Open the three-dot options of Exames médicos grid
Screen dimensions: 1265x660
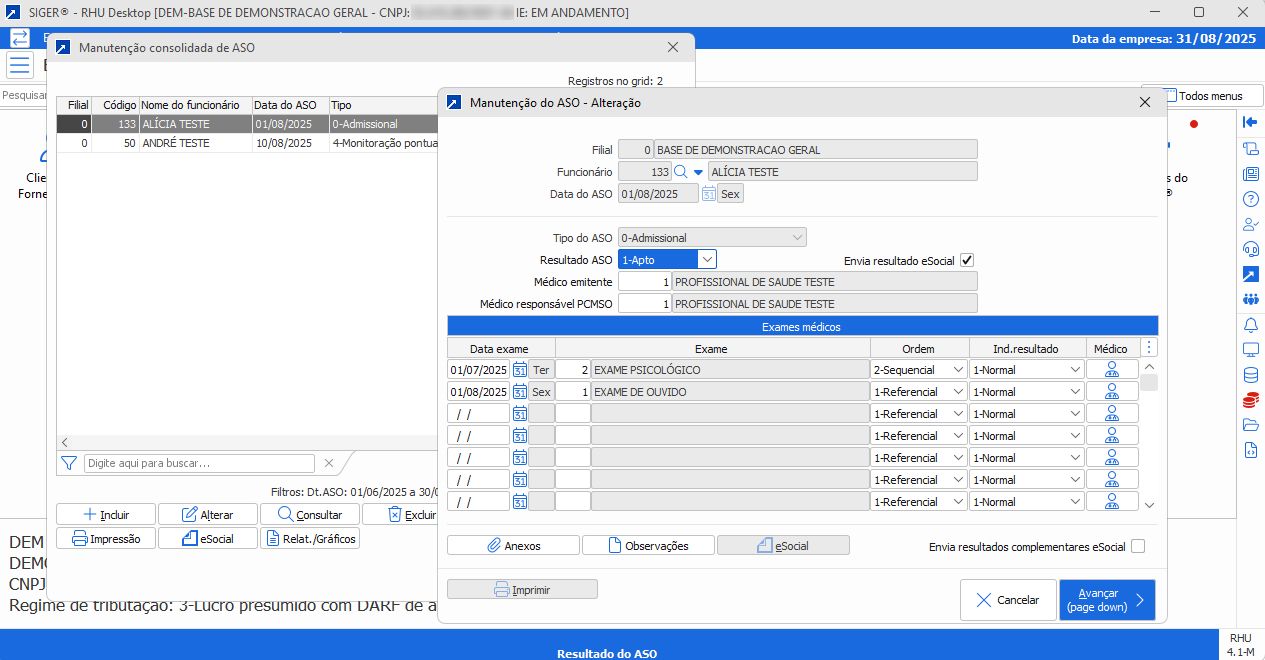tap(1148, 348)
